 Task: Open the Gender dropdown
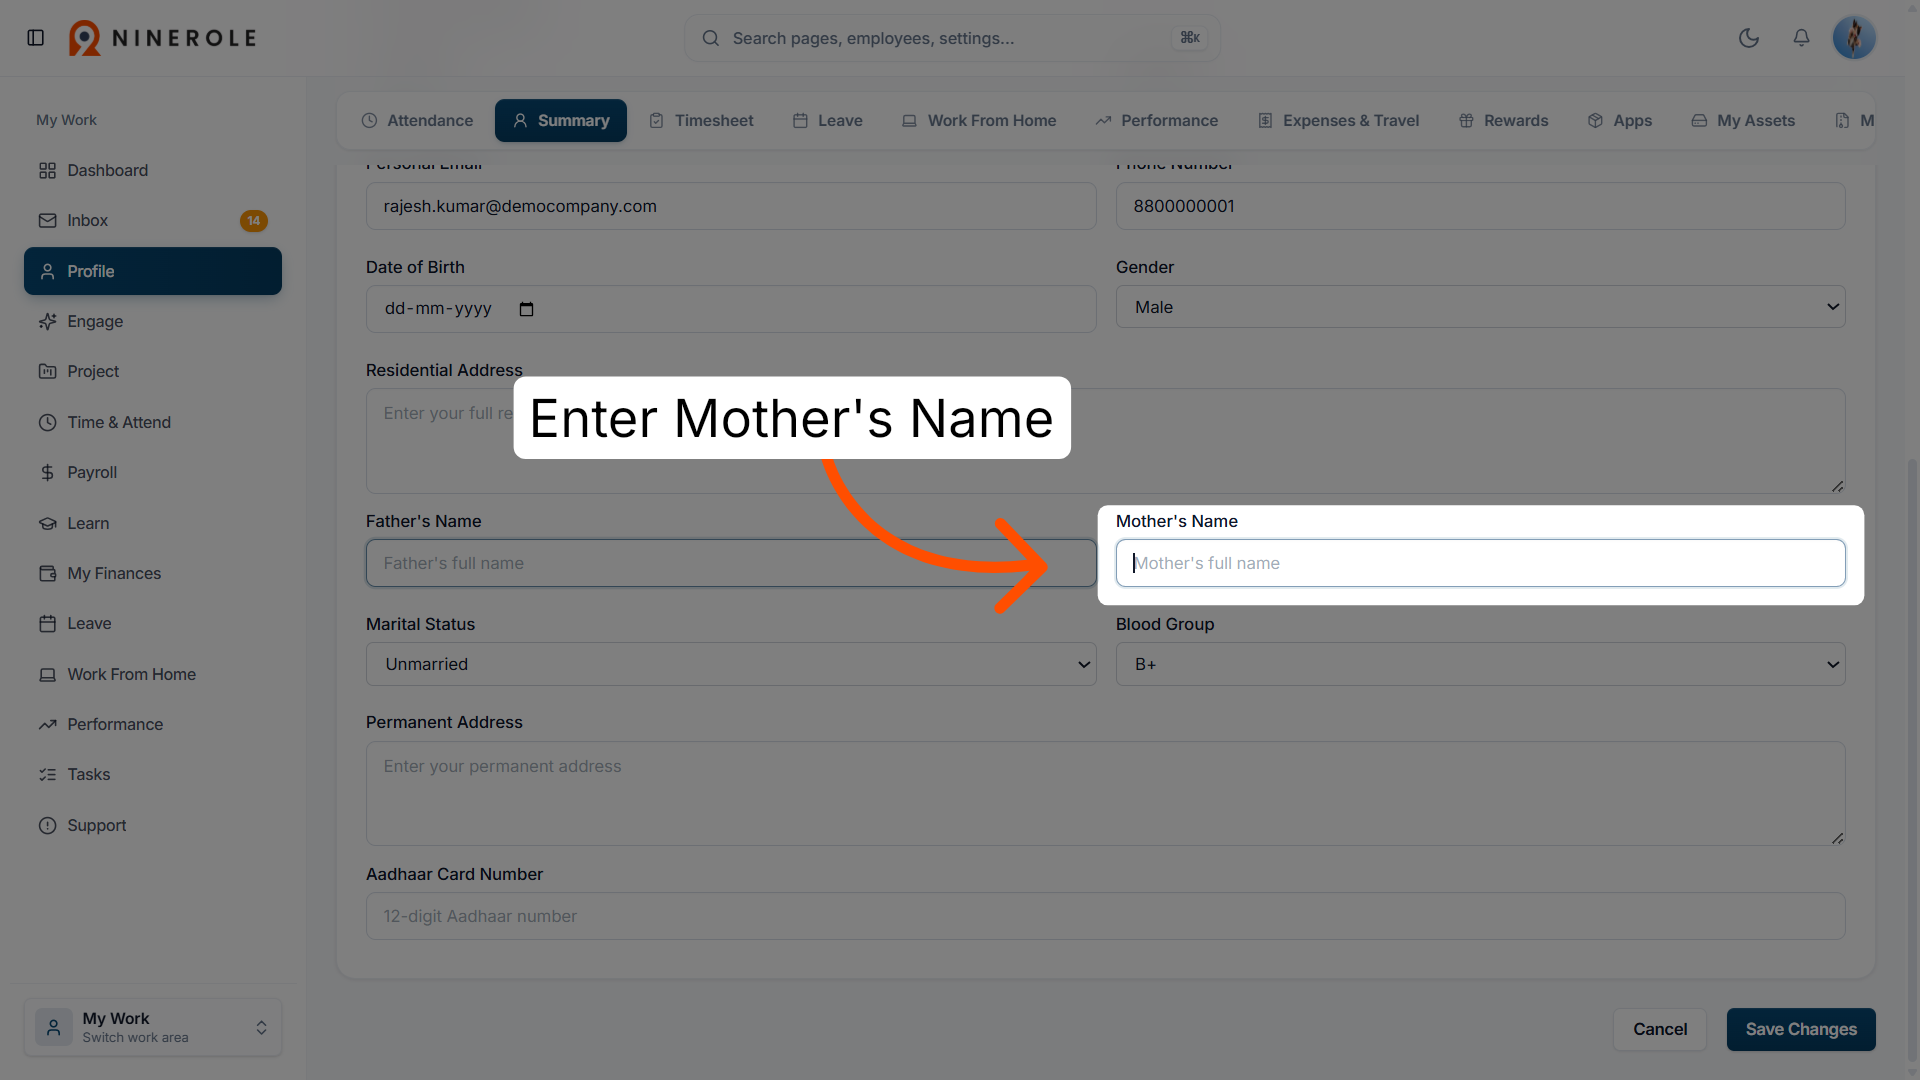pos(1480,307)
